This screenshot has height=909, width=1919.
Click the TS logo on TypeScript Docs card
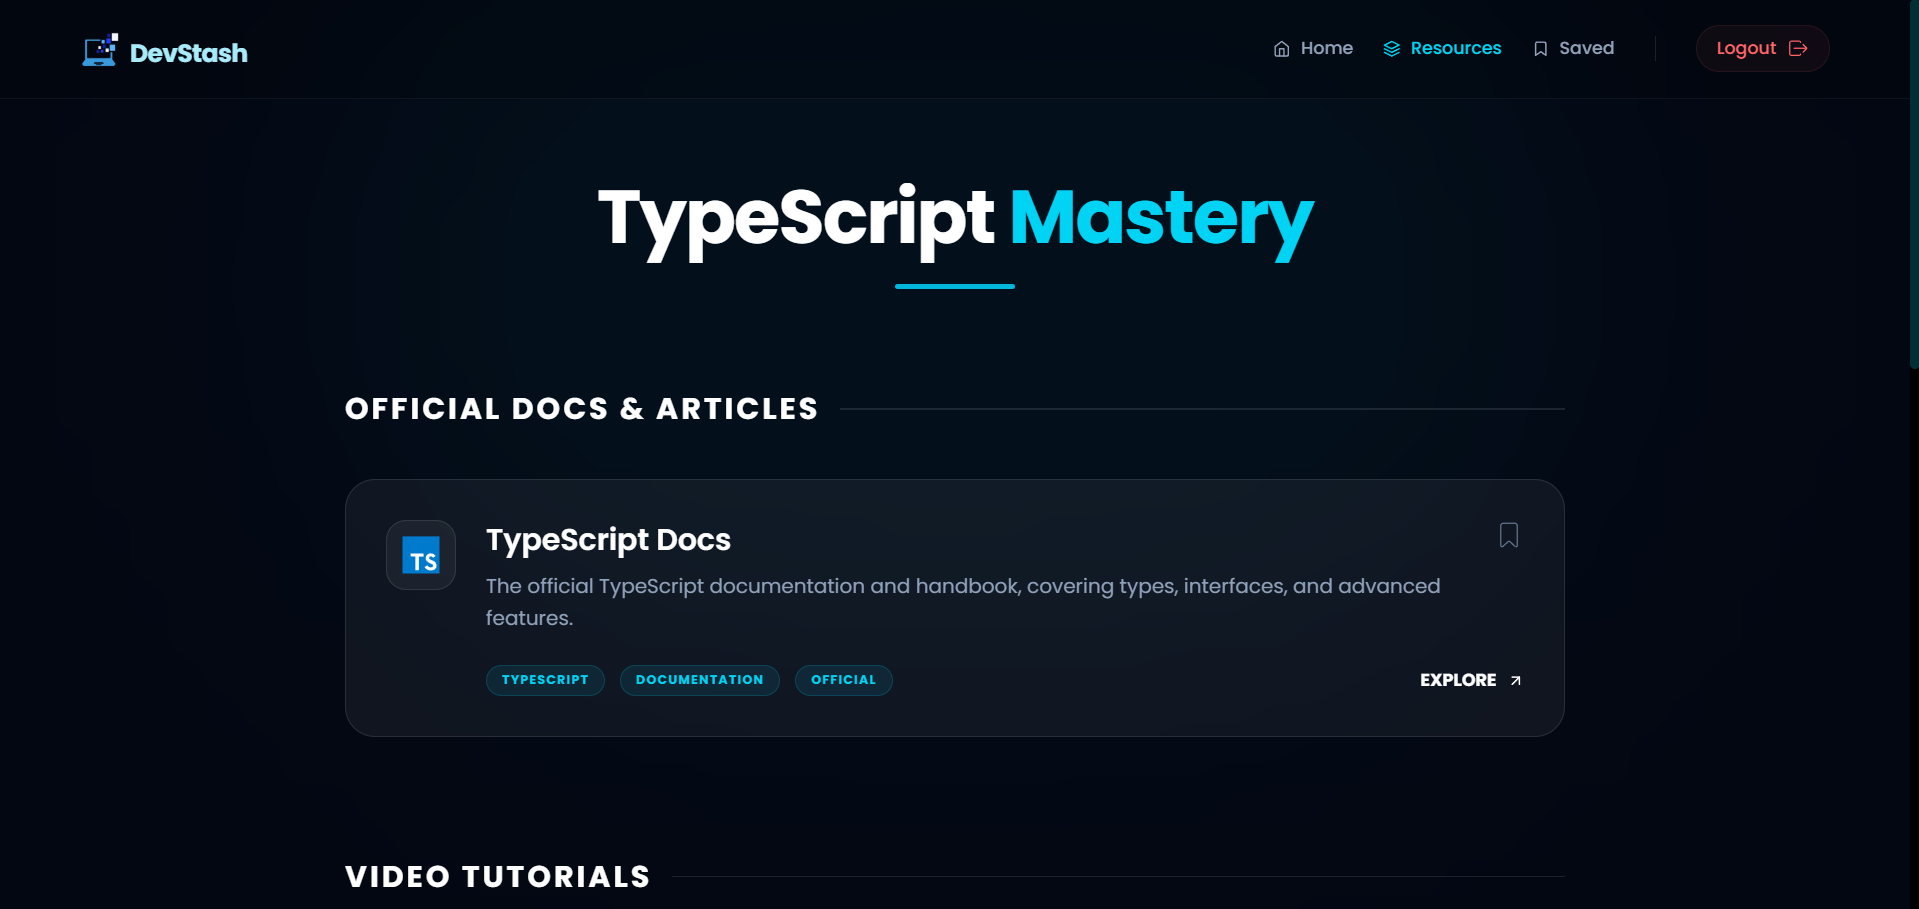[421, 555]
